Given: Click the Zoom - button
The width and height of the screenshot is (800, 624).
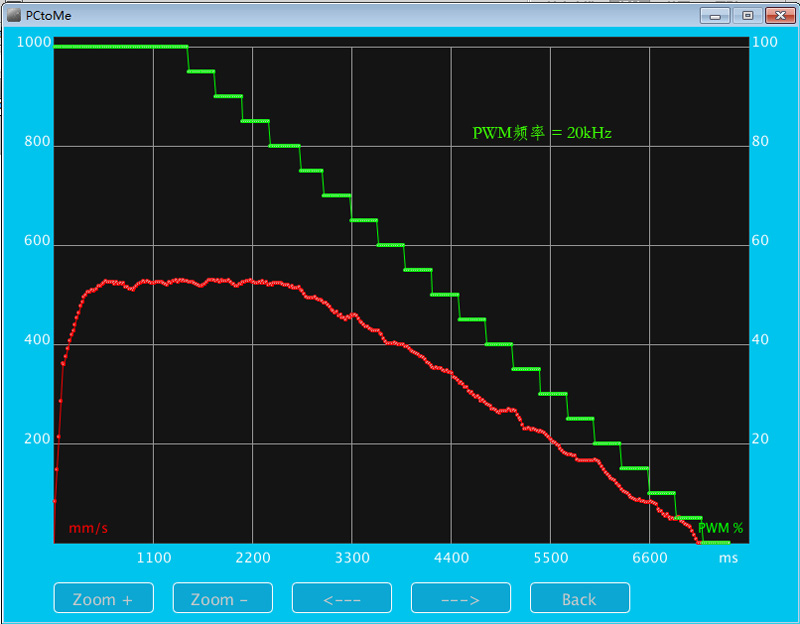Looking at the screenshot, I should click(x=223, y=597).
